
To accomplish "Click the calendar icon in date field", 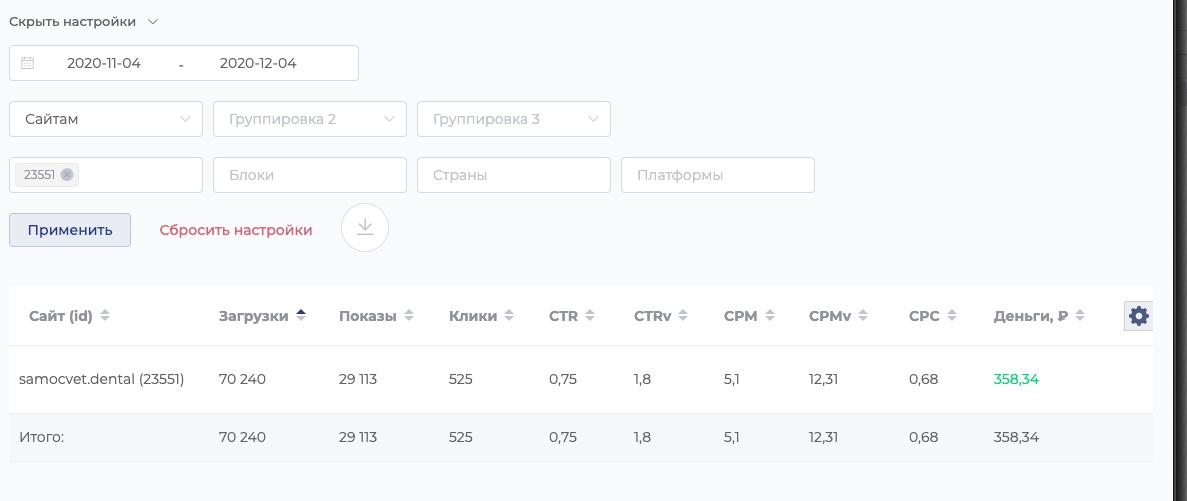I will 28,63.
